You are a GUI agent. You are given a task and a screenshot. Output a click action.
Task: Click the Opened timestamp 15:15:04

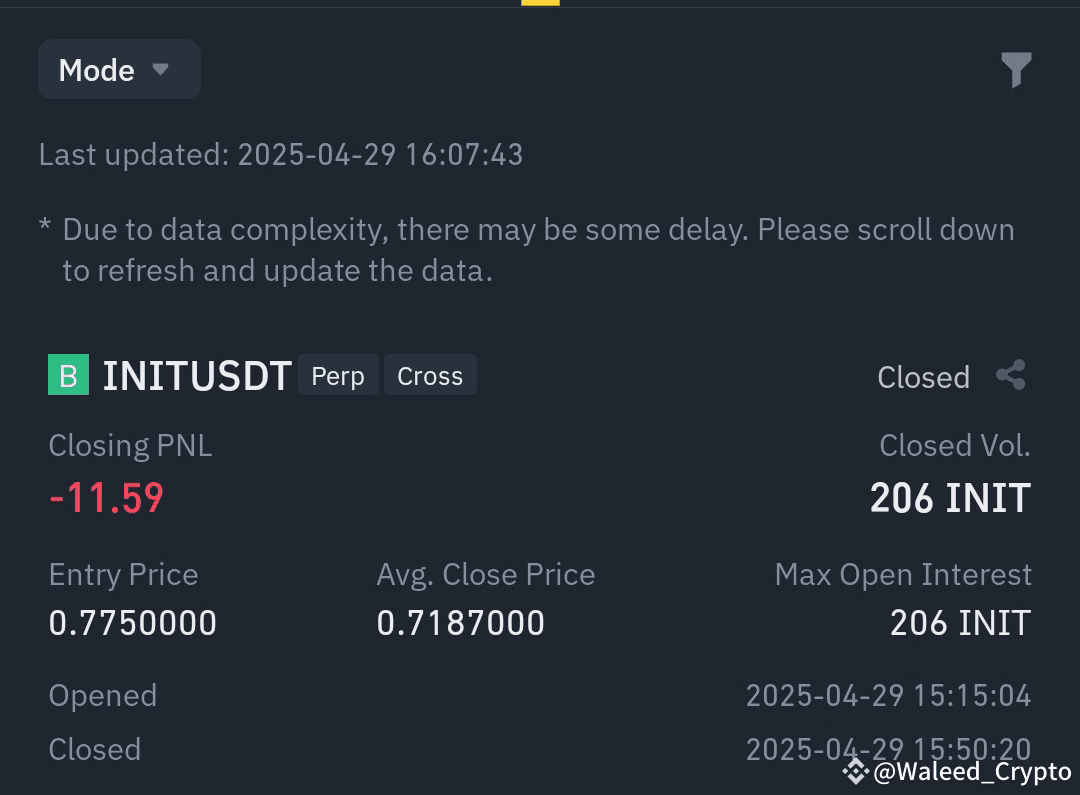point(888,696)
